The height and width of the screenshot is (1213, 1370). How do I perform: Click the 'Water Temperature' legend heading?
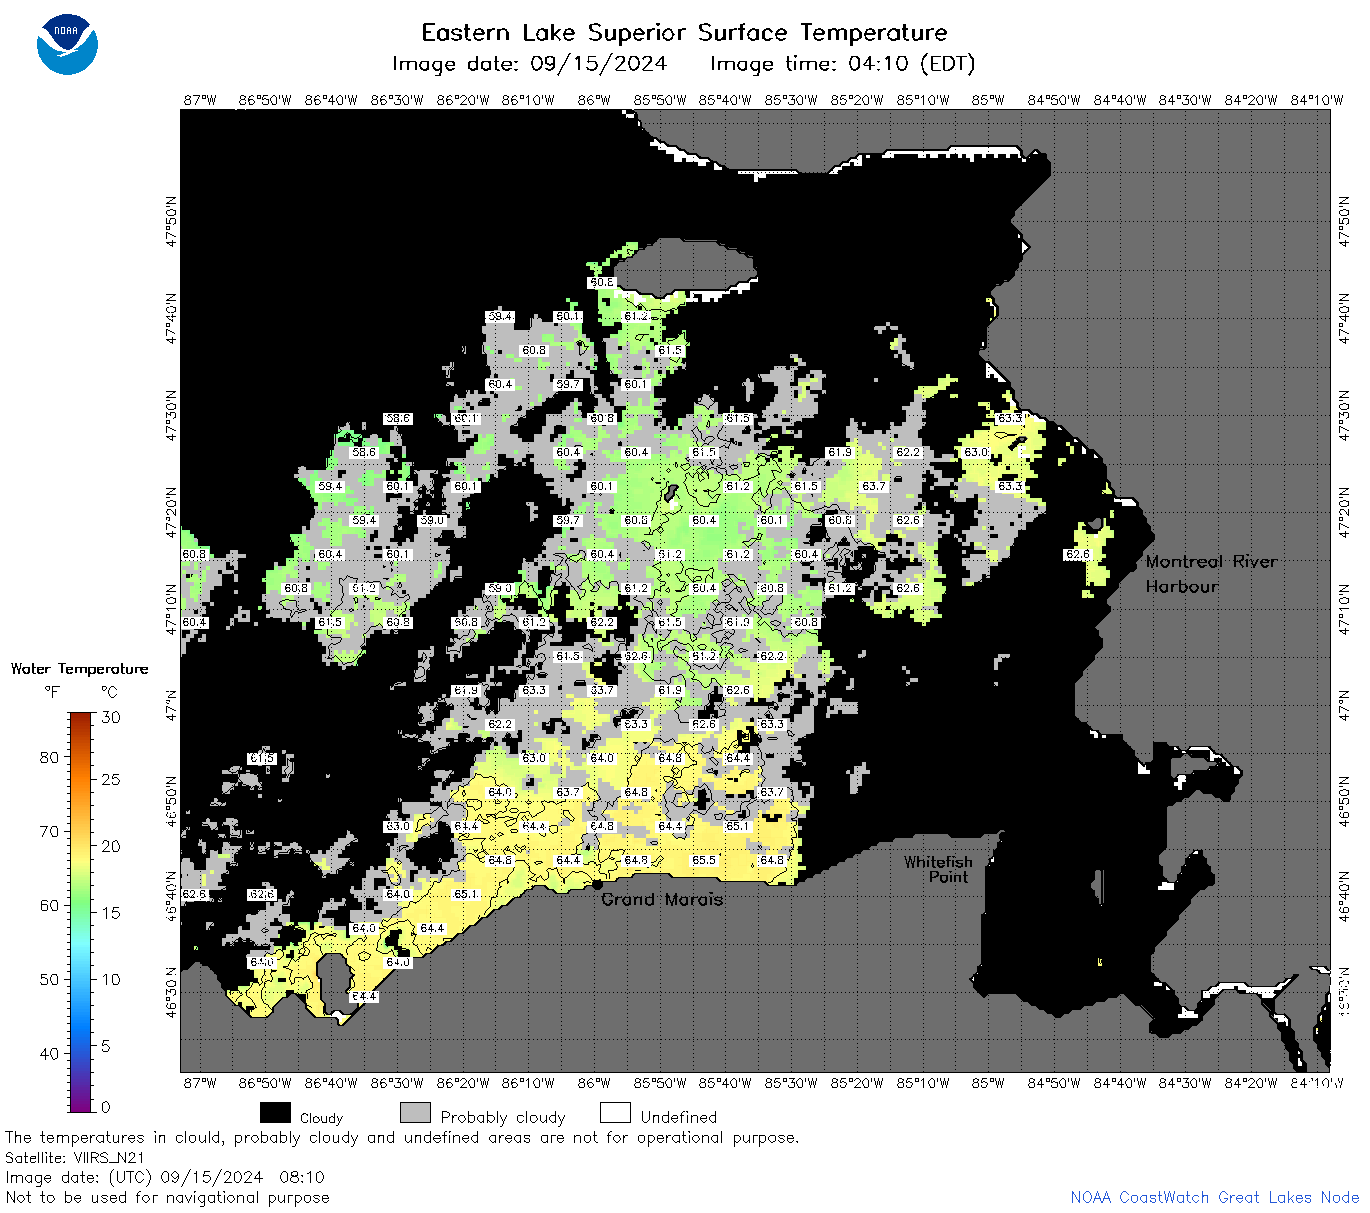(79, 669)
